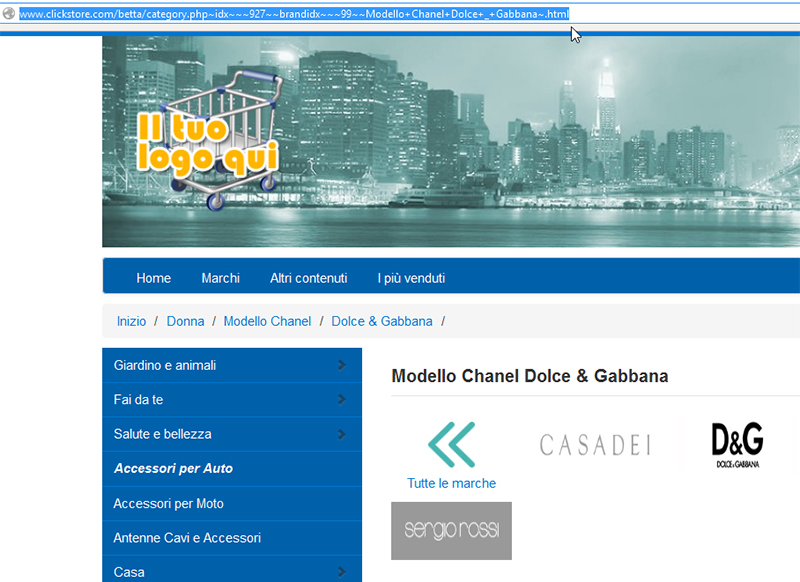Select Fai da te category
Screen dimensions: 800x582
232,399
